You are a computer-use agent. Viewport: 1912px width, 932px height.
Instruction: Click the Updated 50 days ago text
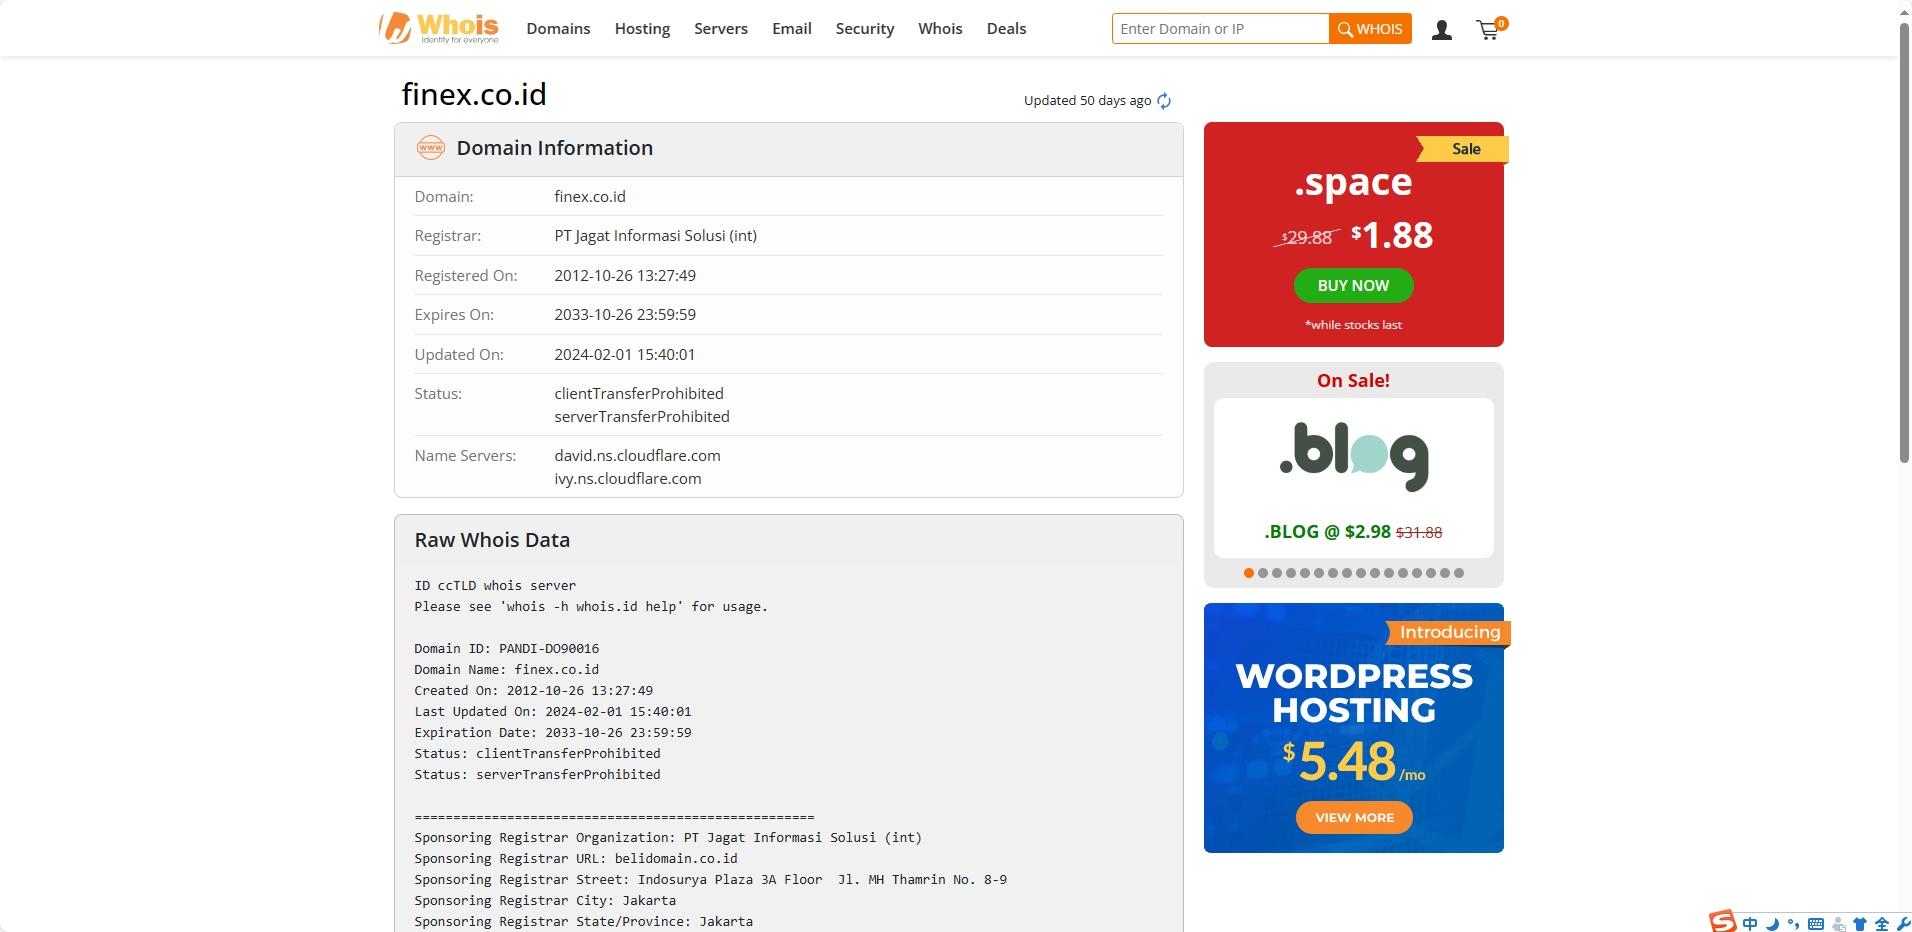[1087, 101]
